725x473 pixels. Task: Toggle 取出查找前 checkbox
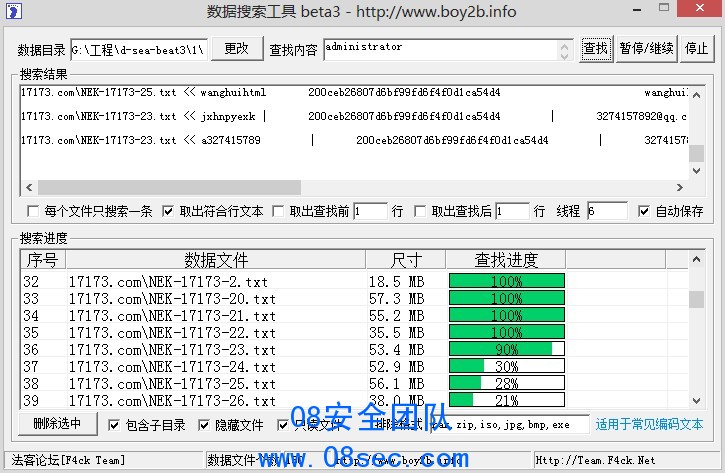pyautogui.click(x=278, y=211)
